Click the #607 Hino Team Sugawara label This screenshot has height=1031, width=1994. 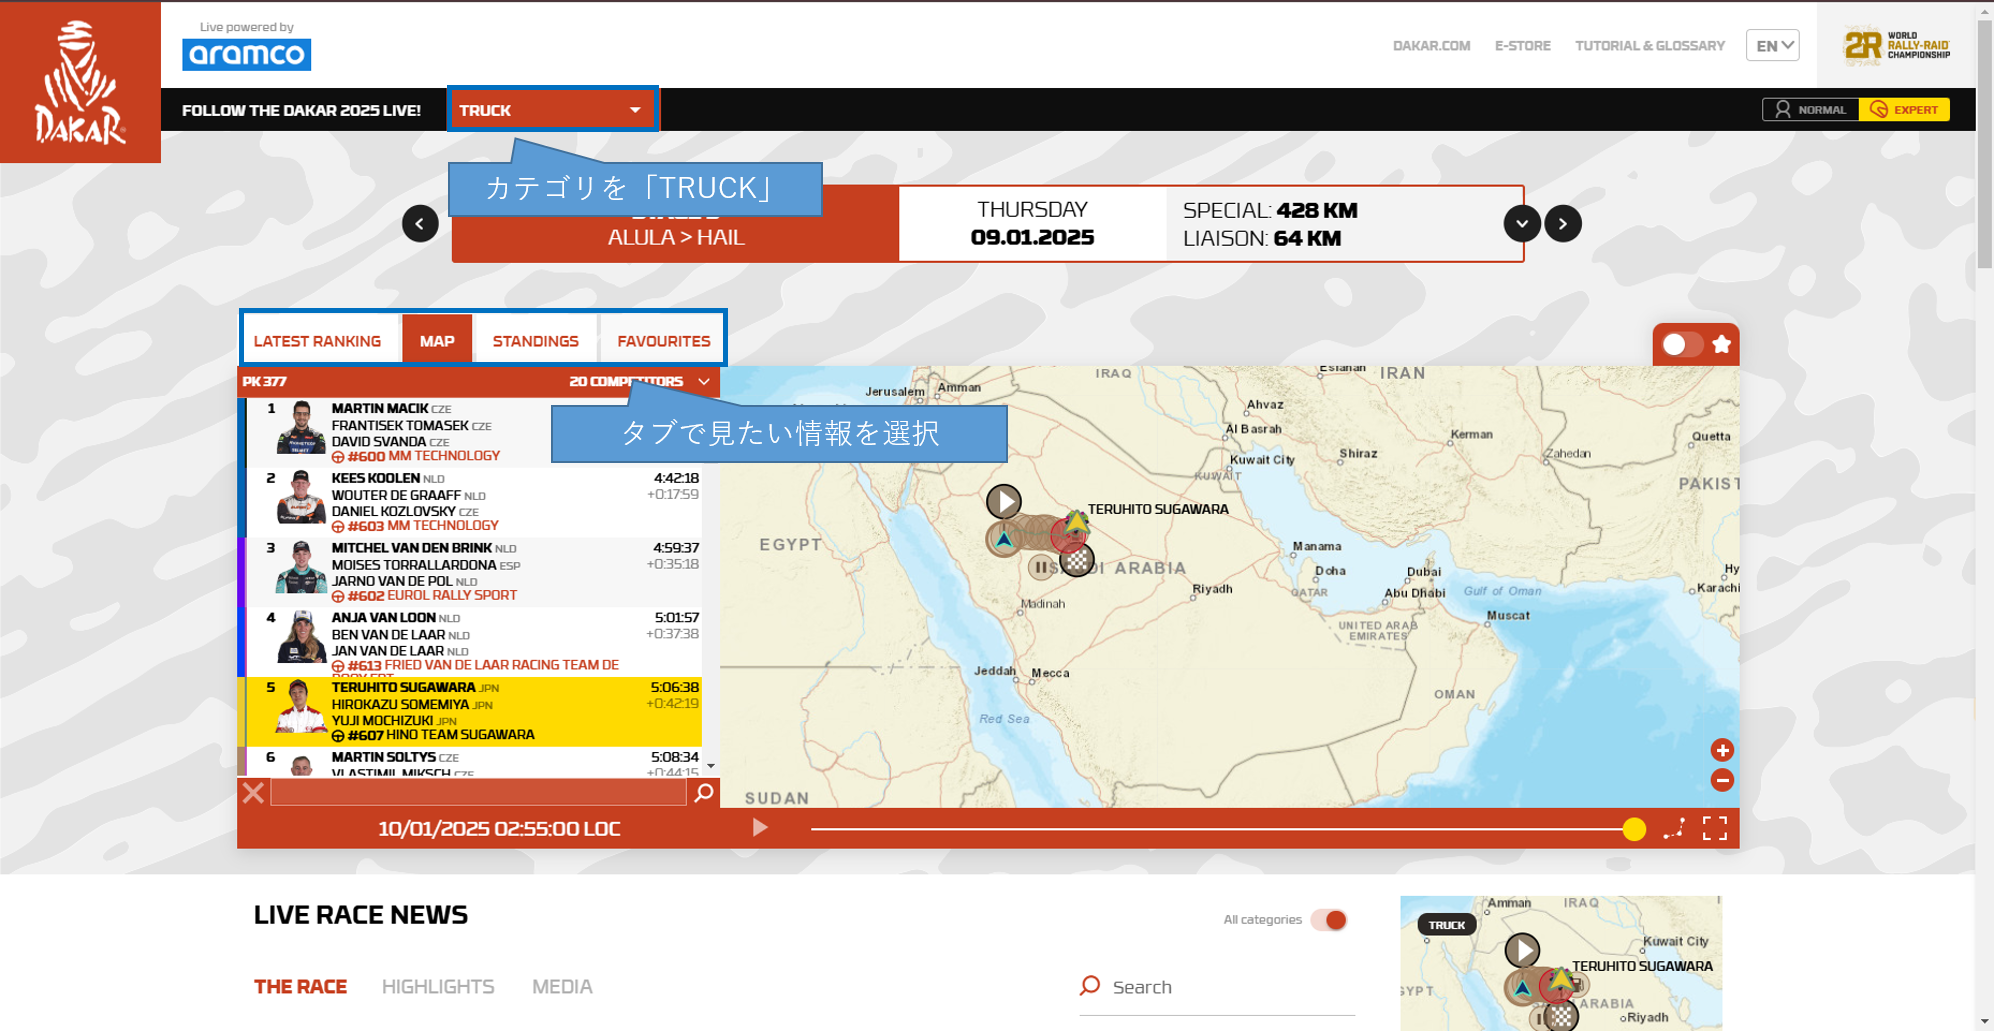click(433, 735)
